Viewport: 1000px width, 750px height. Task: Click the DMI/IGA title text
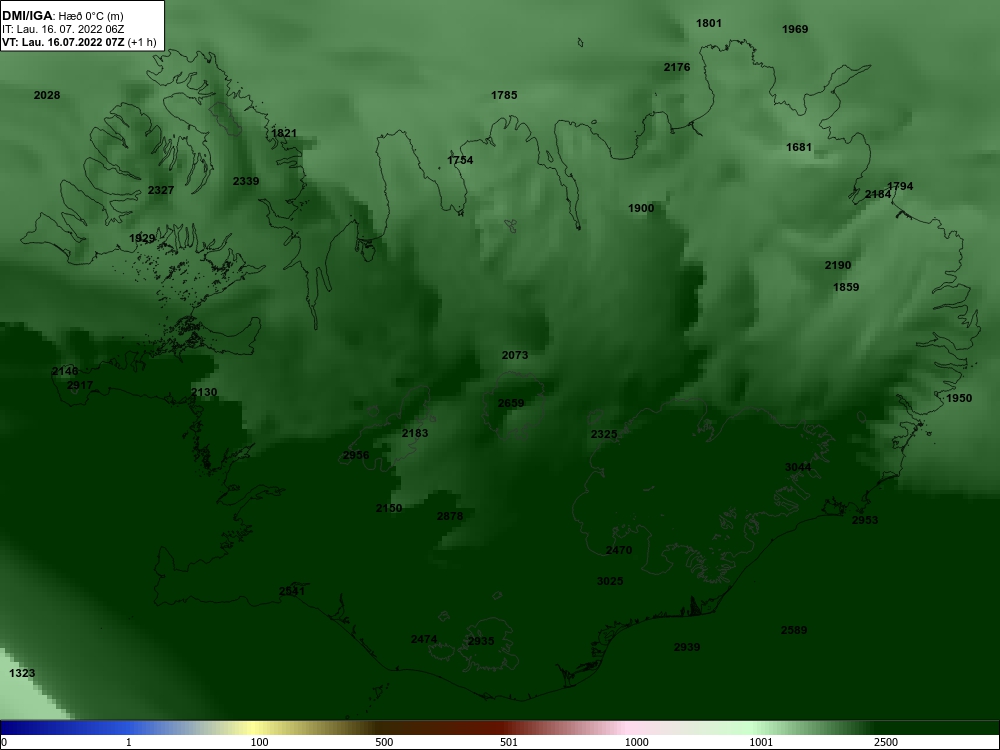[27, 16]
